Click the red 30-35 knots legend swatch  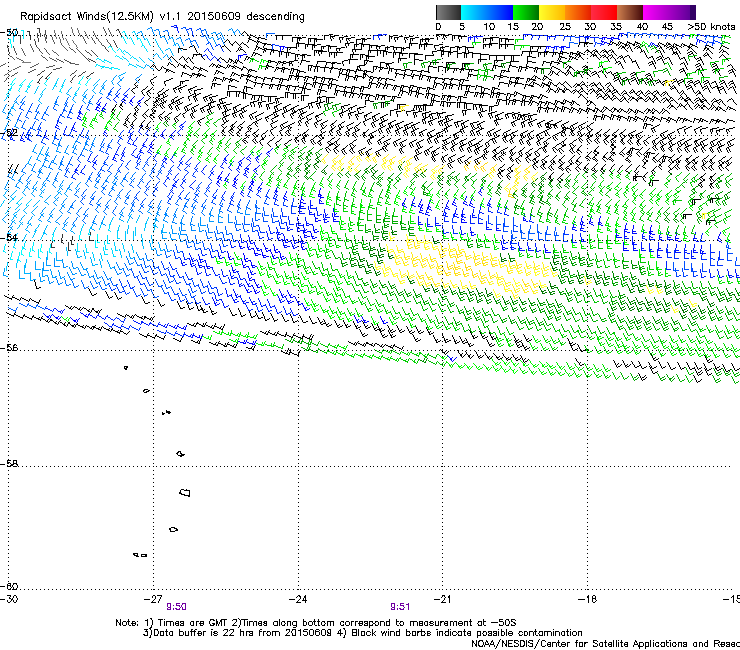click(x=604, y=12)
